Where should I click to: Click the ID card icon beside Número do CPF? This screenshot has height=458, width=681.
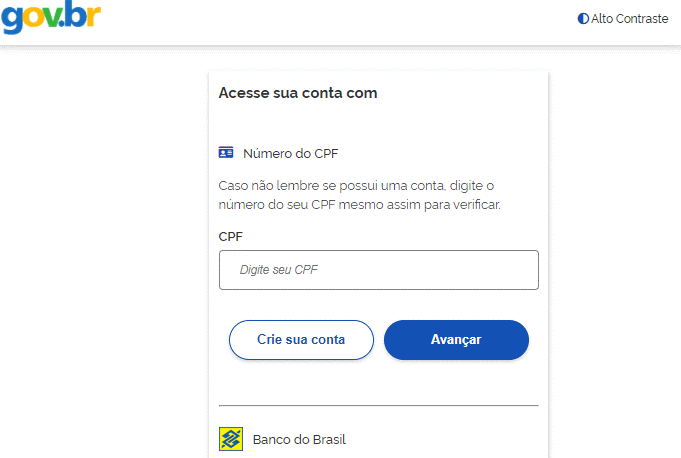pyautogui.click(x=226, y=152)
